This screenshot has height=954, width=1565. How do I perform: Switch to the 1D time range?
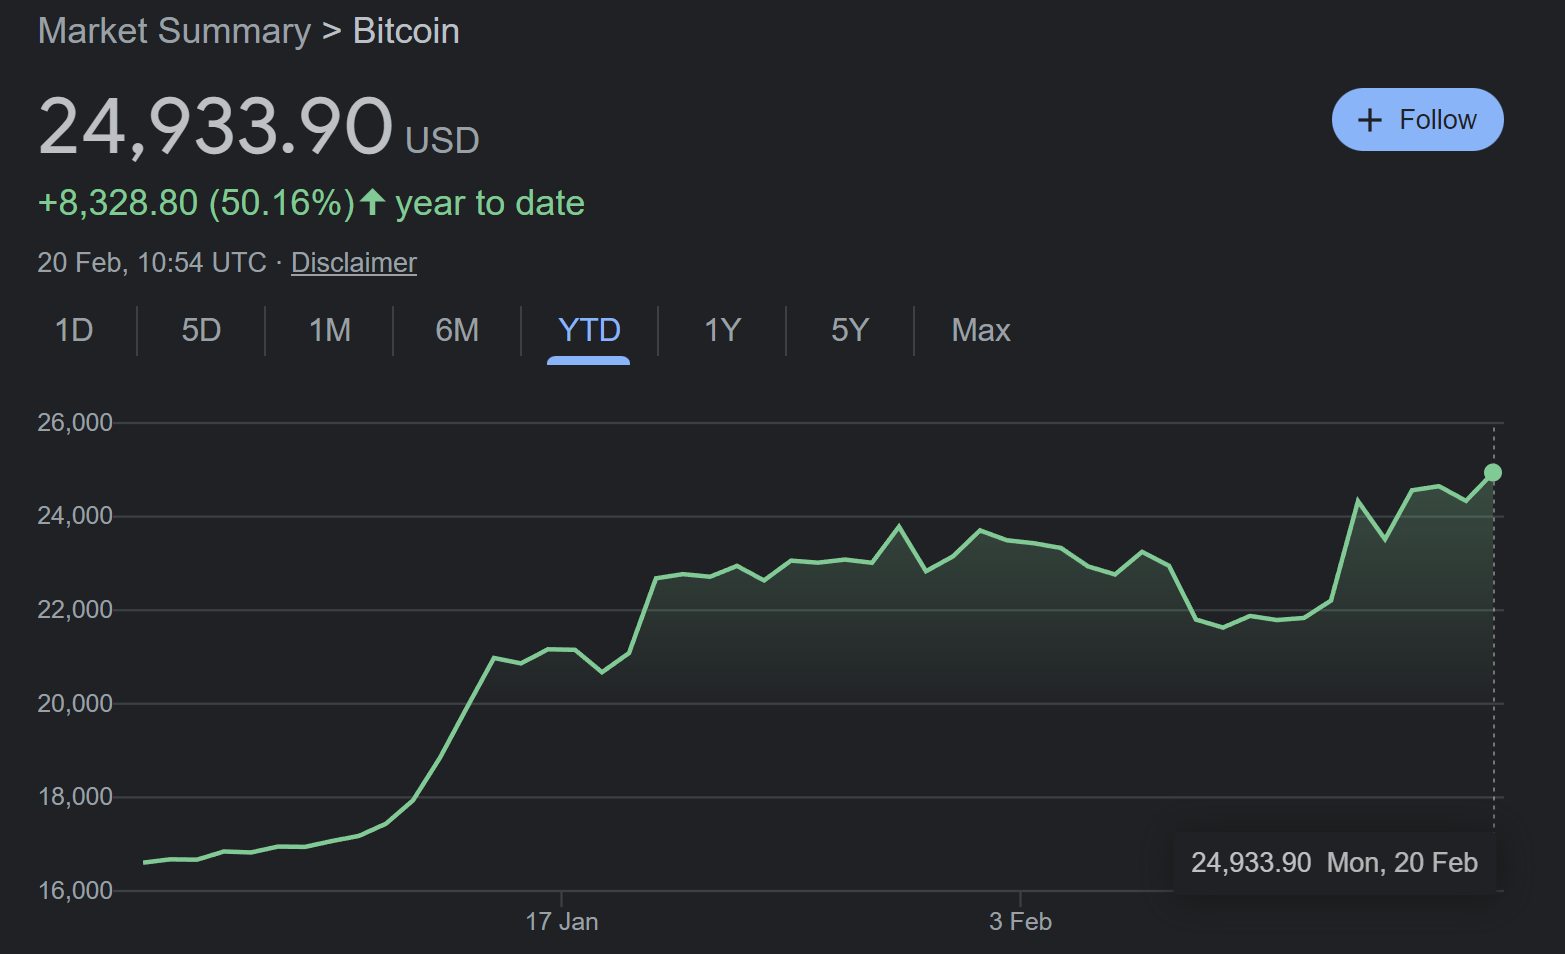click(74, 330)
